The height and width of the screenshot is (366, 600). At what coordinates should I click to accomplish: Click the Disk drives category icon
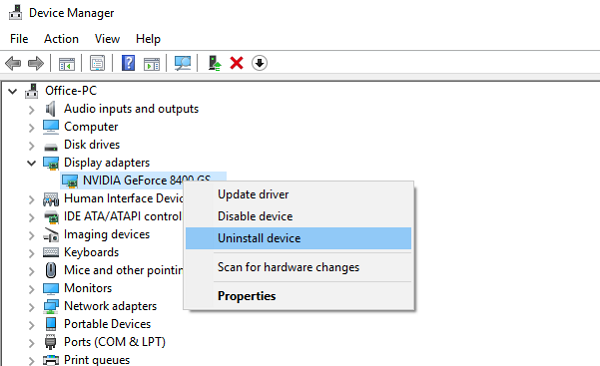(51, 147)
